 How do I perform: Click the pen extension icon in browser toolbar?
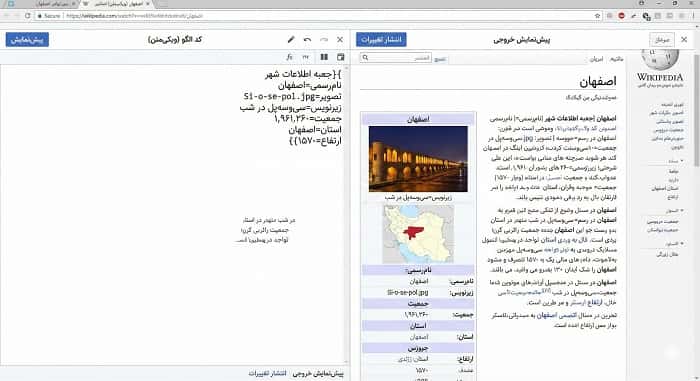pyautogui.click(x=633, y=16)
